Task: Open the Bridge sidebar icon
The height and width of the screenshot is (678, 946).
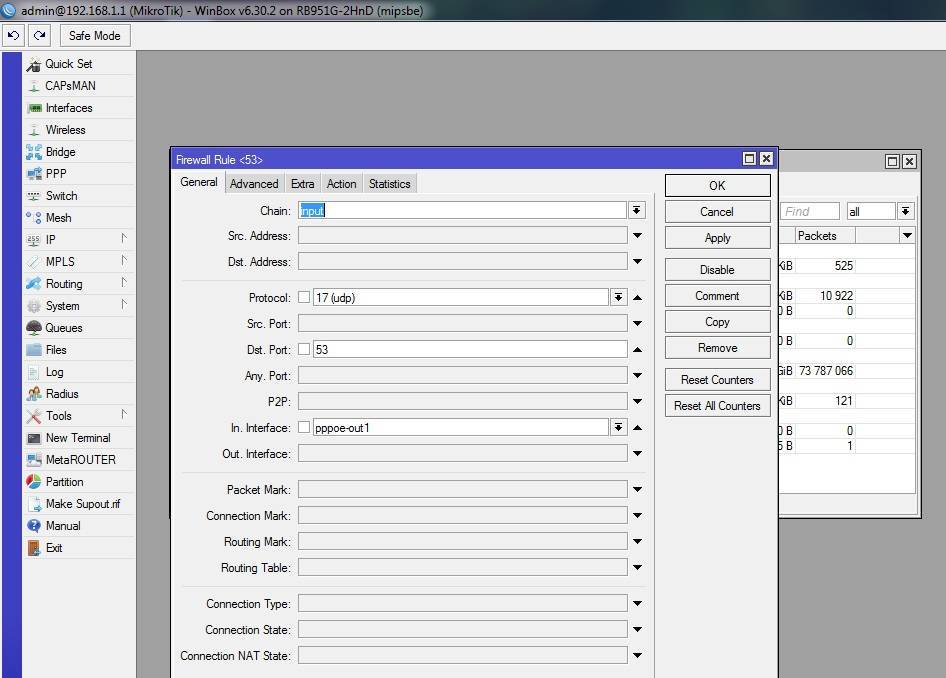Action: tap(34, 152)
